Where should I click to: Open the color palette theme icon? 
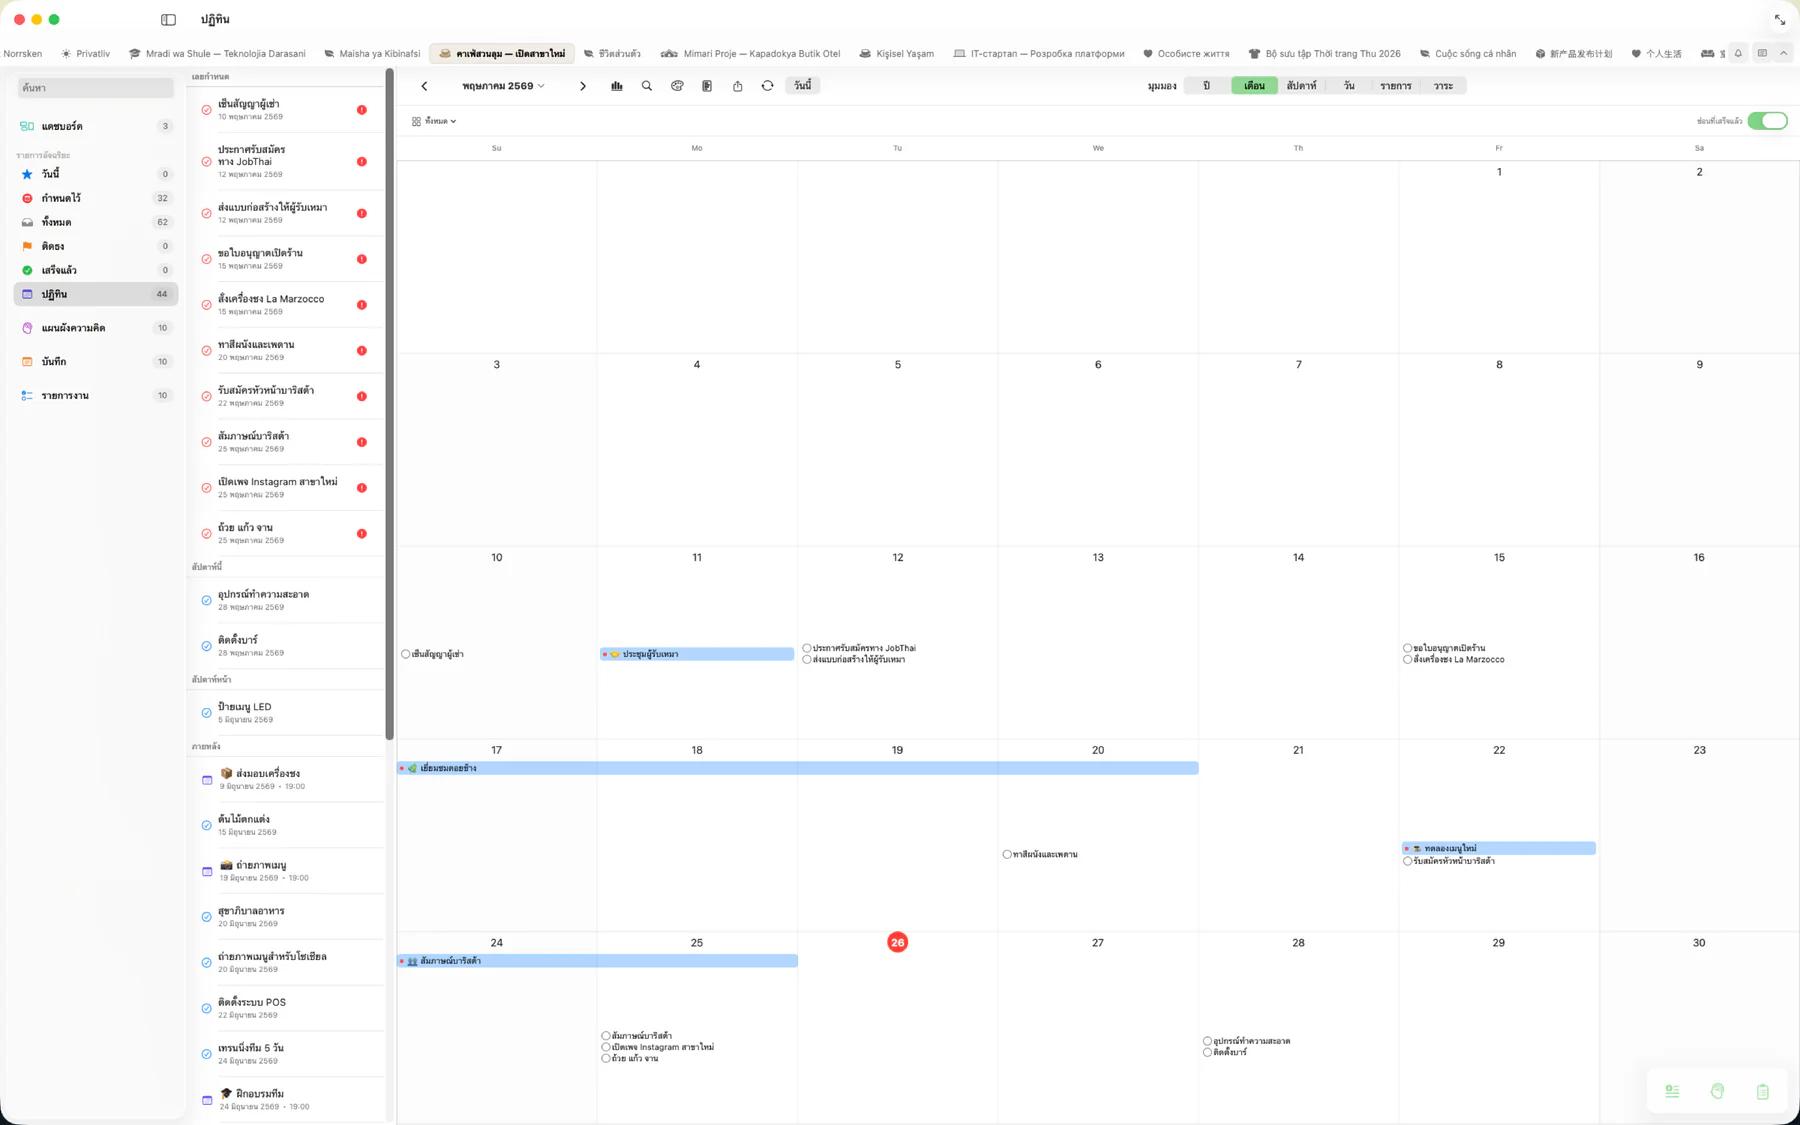coord(677,86)
